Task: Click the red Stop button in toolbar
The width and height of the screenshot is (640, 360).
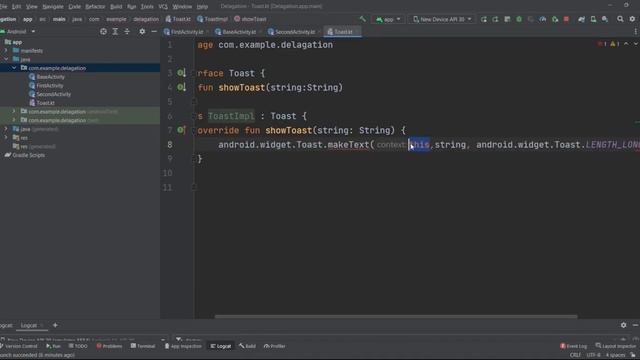Action: [x=566, y=19]
